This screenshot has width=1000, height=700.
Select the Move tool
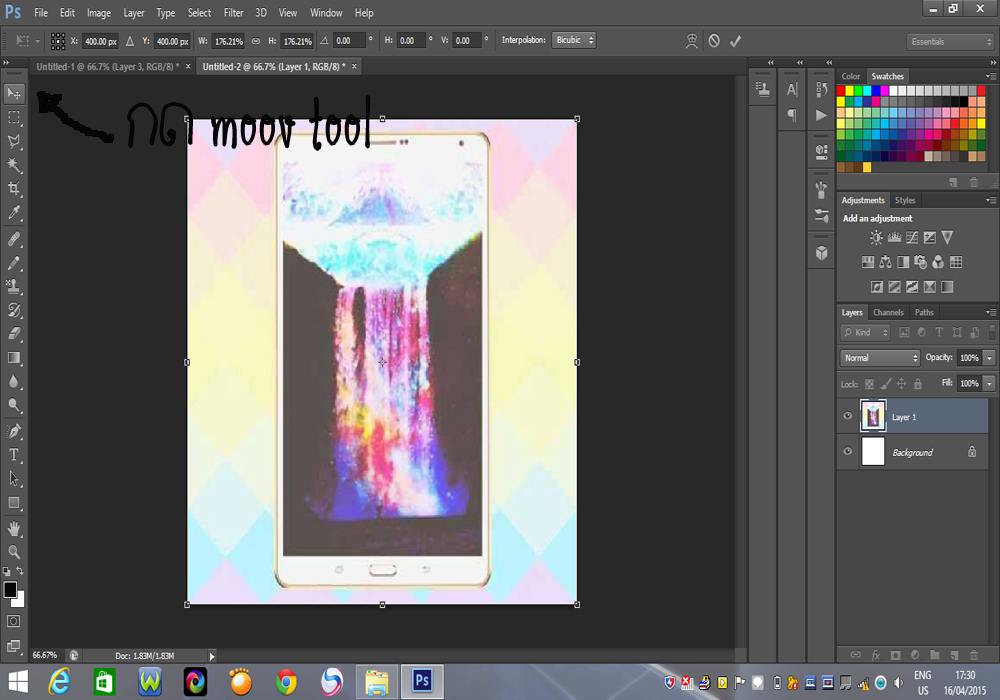click(x=14, y=93)
